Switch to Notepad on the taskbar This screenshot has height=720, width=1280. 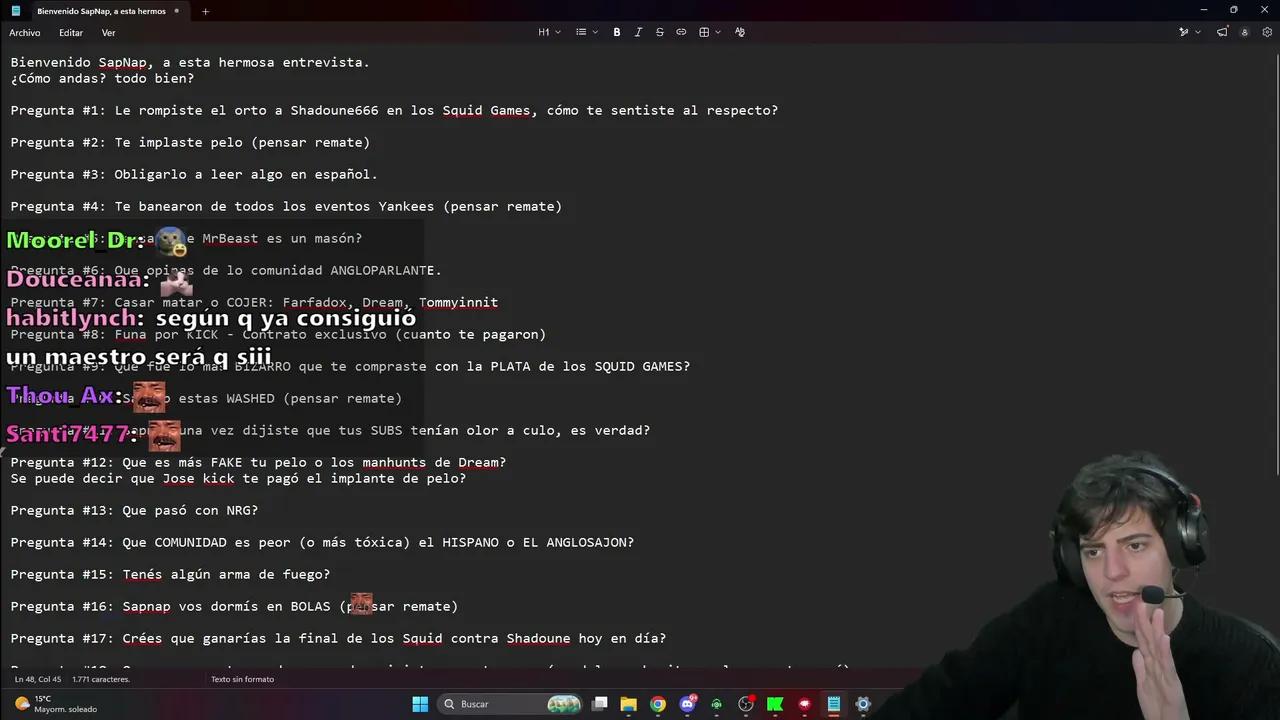coord(834,704)
